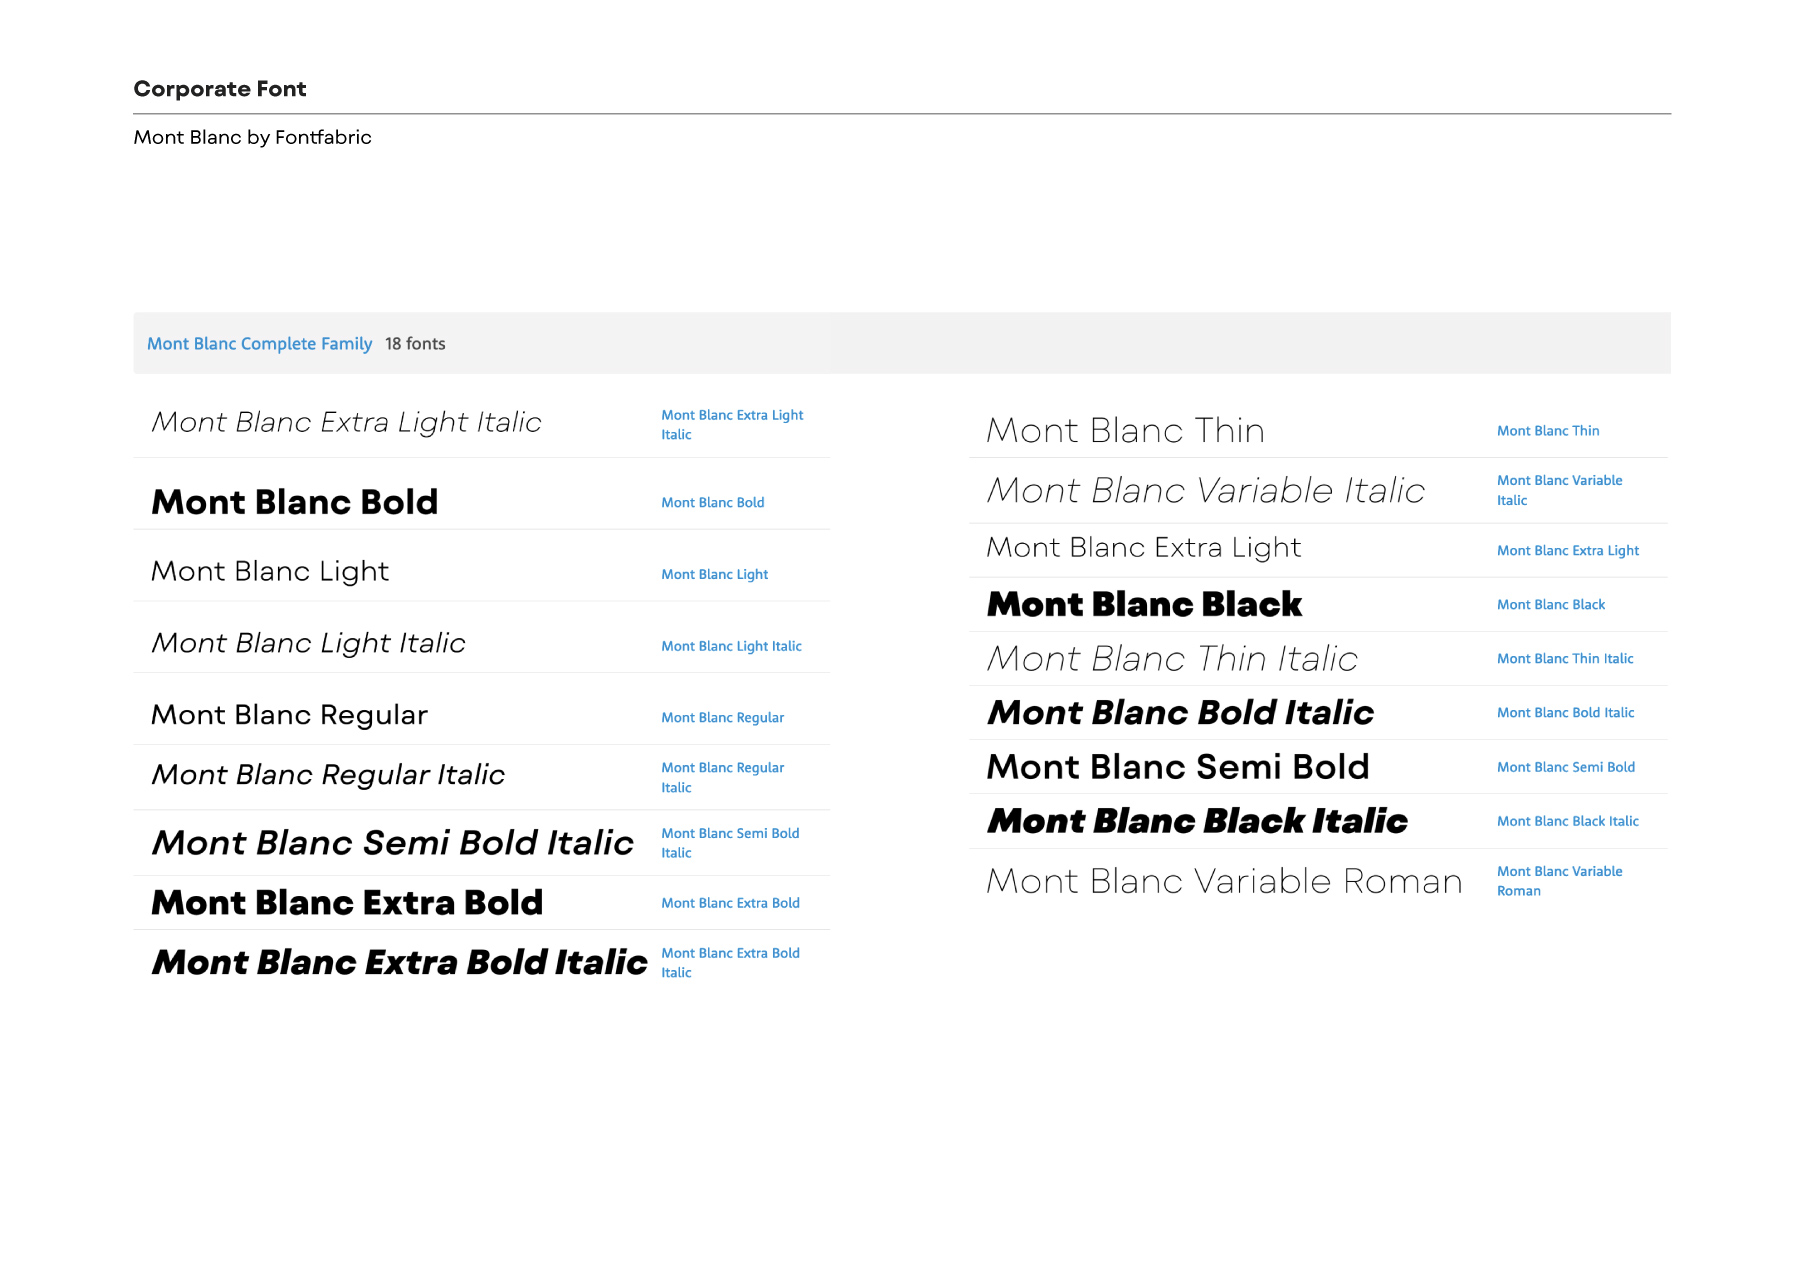Image resolution: width=1800 pixels, height=1286 pixels.
Task: Open the Mont Blanc Bold link
Action: click(x=712, y=503)
